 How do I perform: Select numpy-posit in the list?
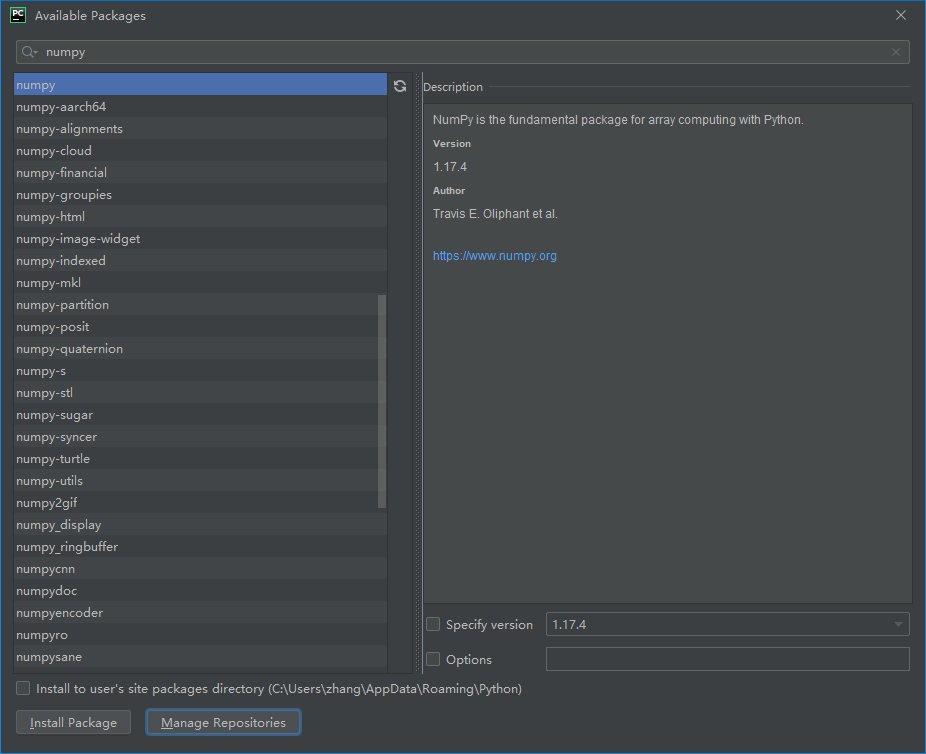[200, 327]
